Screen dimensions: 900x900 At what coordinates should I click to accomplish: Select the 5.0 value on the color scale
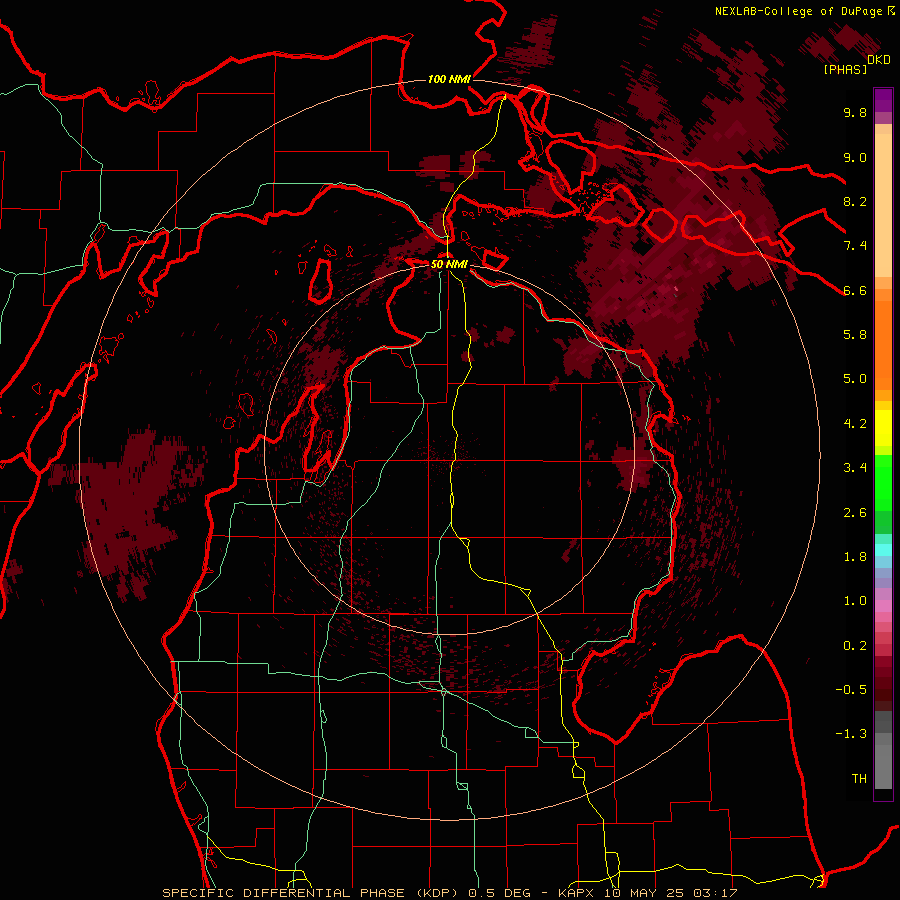855,379
